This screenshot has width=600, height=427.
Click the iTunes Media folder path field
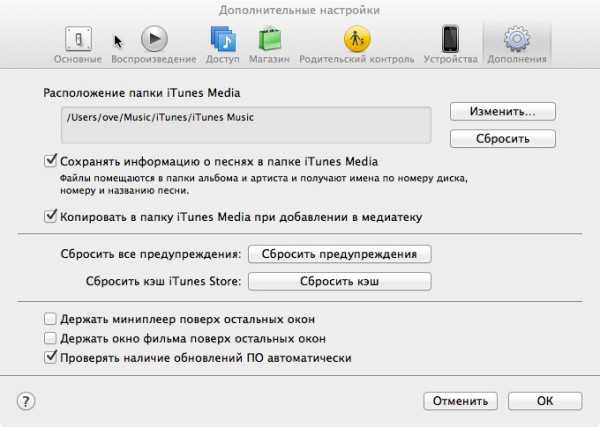[246, 125]
